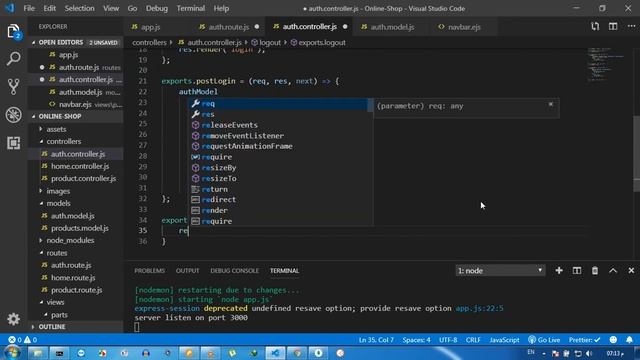Kill terminal with the trash icon
640x360 pixels.
pyautogui.click(x=595, y=271)
